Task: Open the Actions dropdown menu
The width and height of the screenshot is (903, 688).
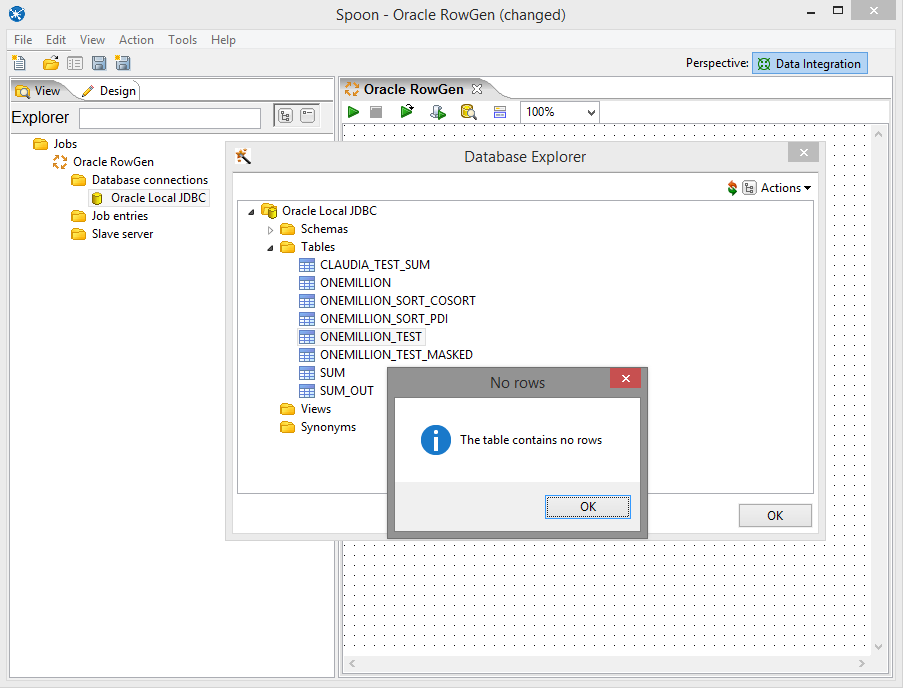Action: (x=786, y=188)
